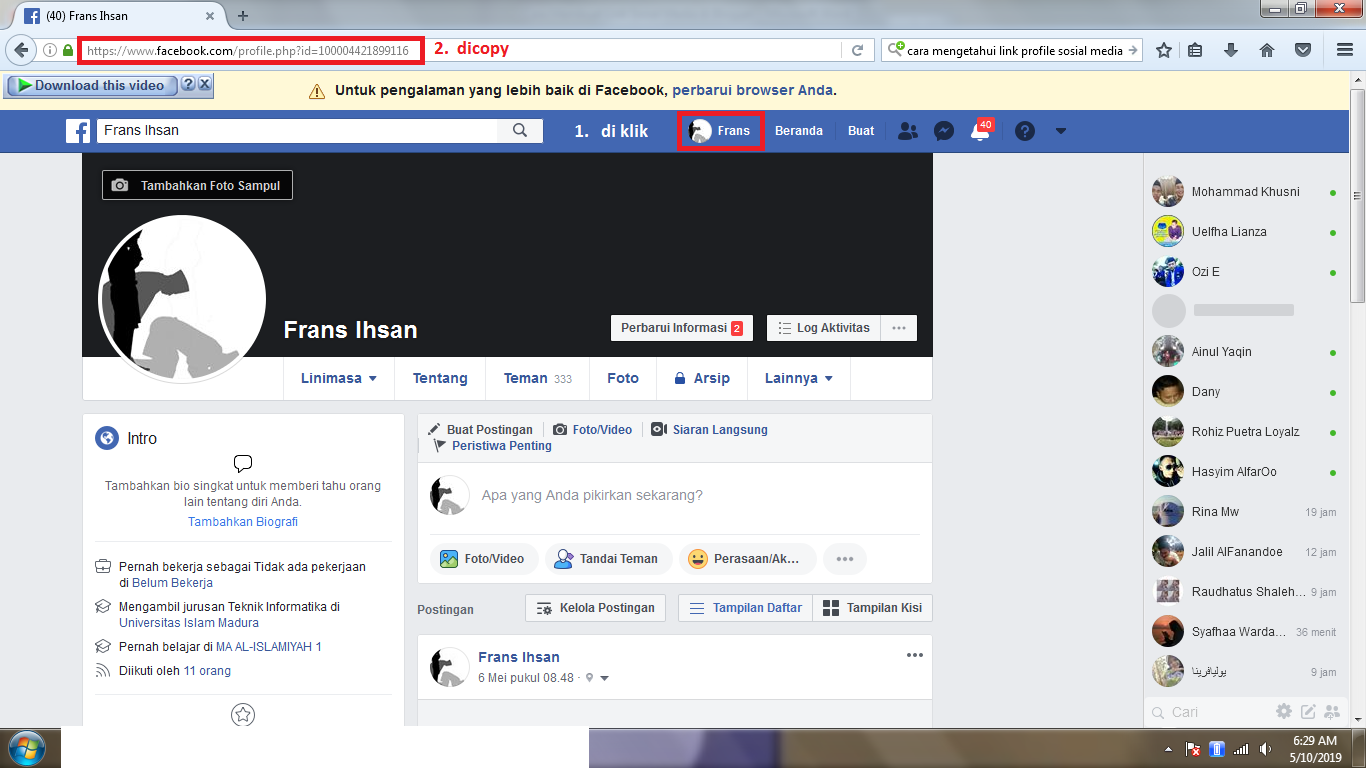Click the Perasaan/Aktivitas button

(x=748, y=559)
